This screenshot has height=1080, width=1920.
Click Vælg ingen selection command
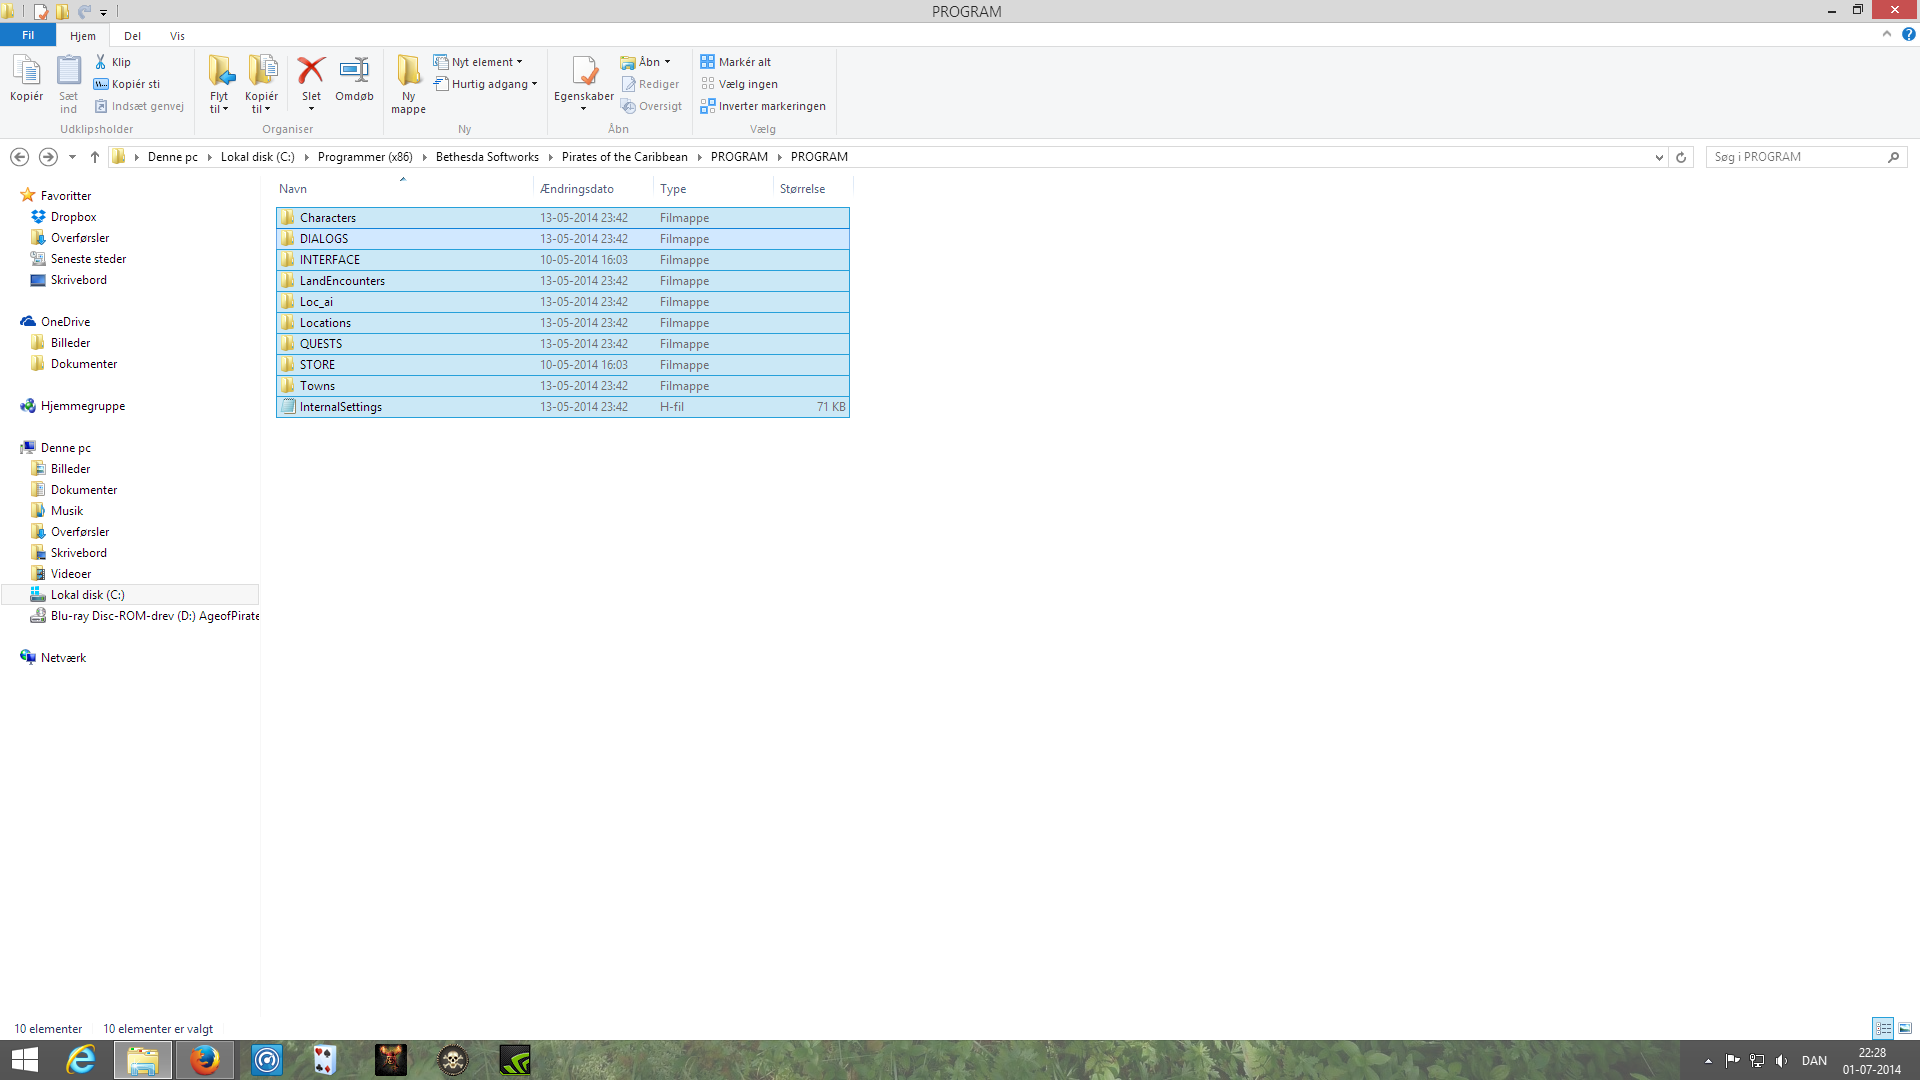pos(739,84)
